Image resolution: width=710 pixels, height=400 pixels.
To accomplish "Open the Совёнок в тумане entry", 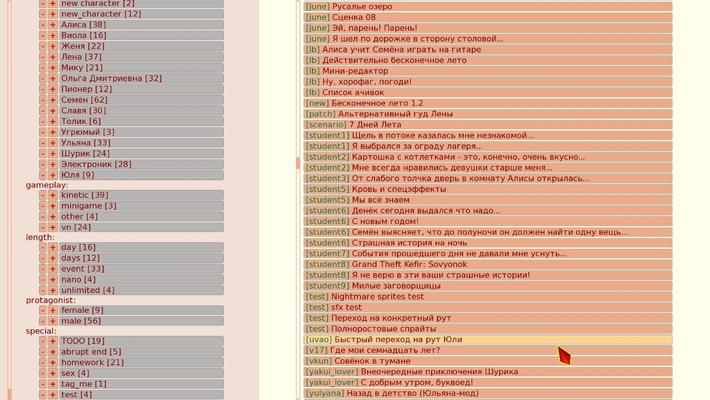I will point(488,361).
